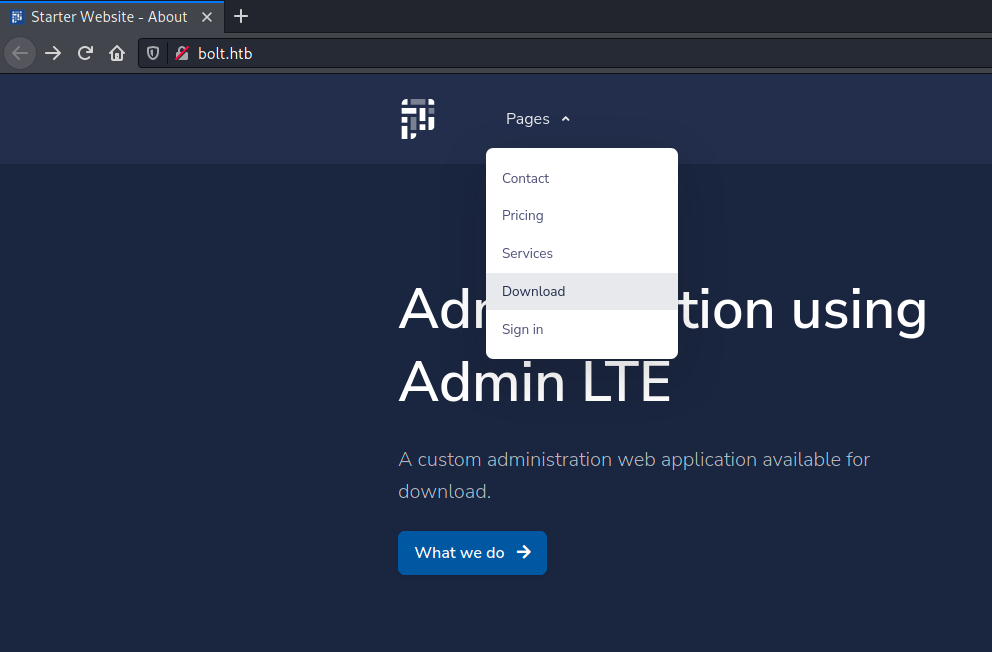The height and width of the screenshot is (652, 992).
Task: Open the tracking protection shield icon
Action: [x=152, y=54]
